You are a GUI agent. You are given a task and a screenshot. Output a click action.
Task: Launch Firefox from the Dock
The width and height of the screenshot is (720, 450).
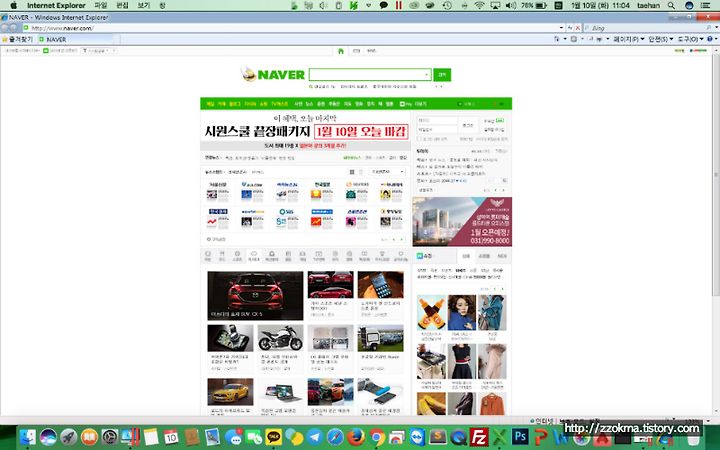(356, 437)
